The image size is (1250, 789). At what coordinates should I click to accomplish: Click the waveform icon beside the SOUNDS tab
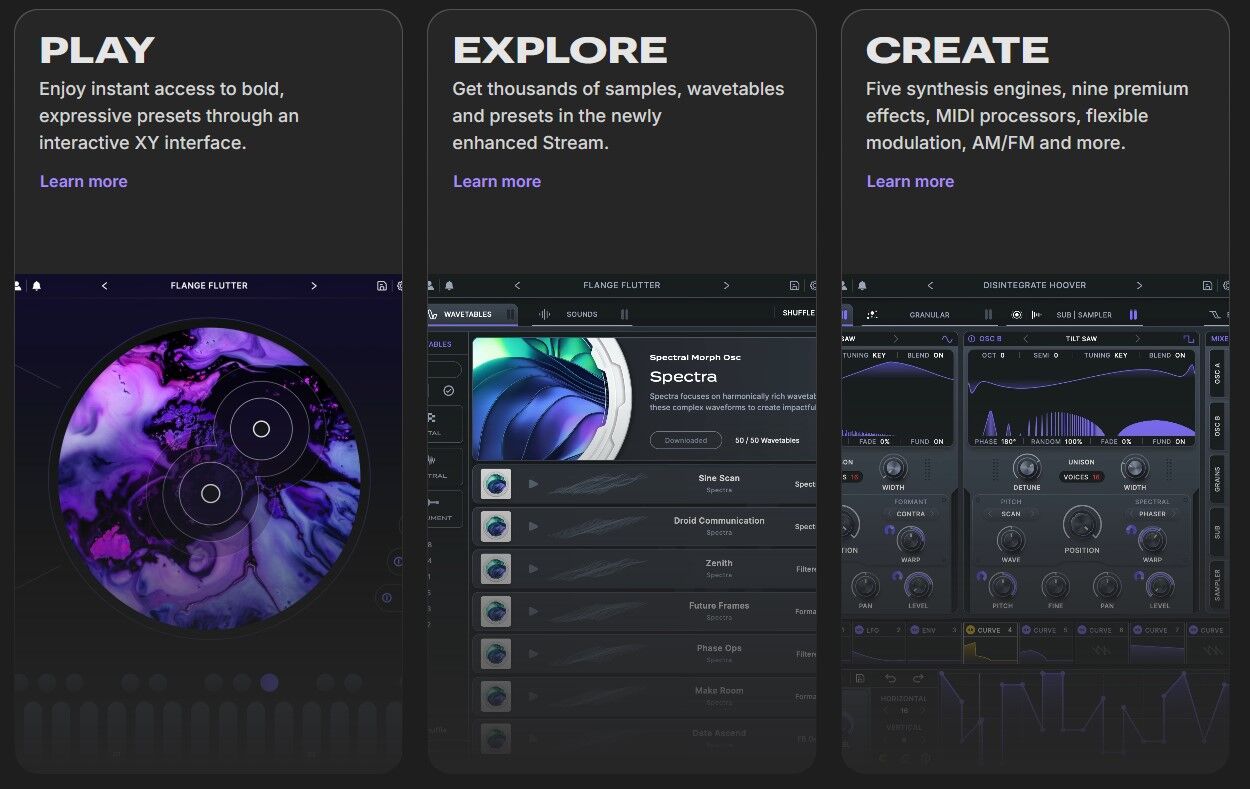tap(545, 314)
